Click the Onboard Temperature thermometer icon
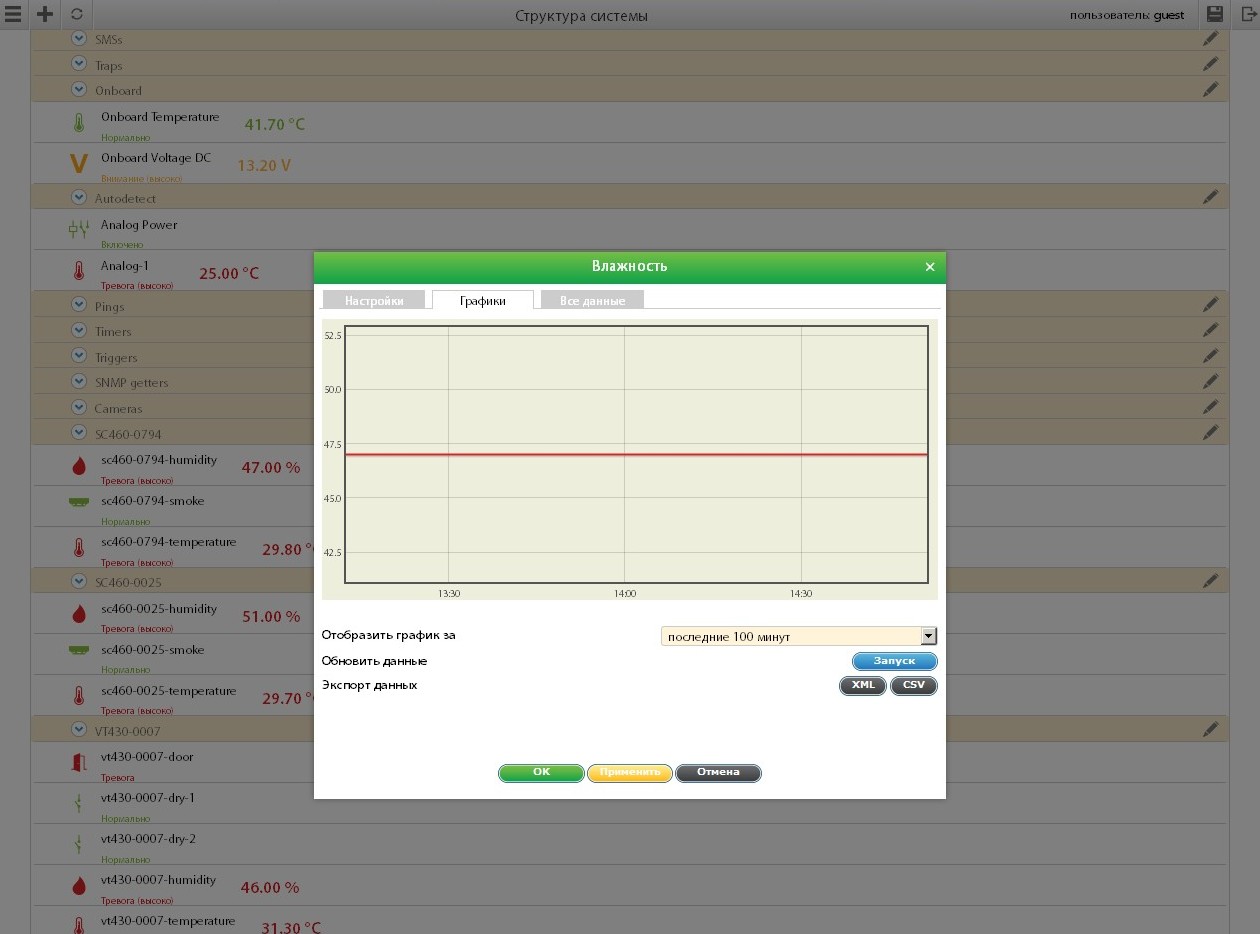This screenshot has height=934, width=1260. point(79,123)
